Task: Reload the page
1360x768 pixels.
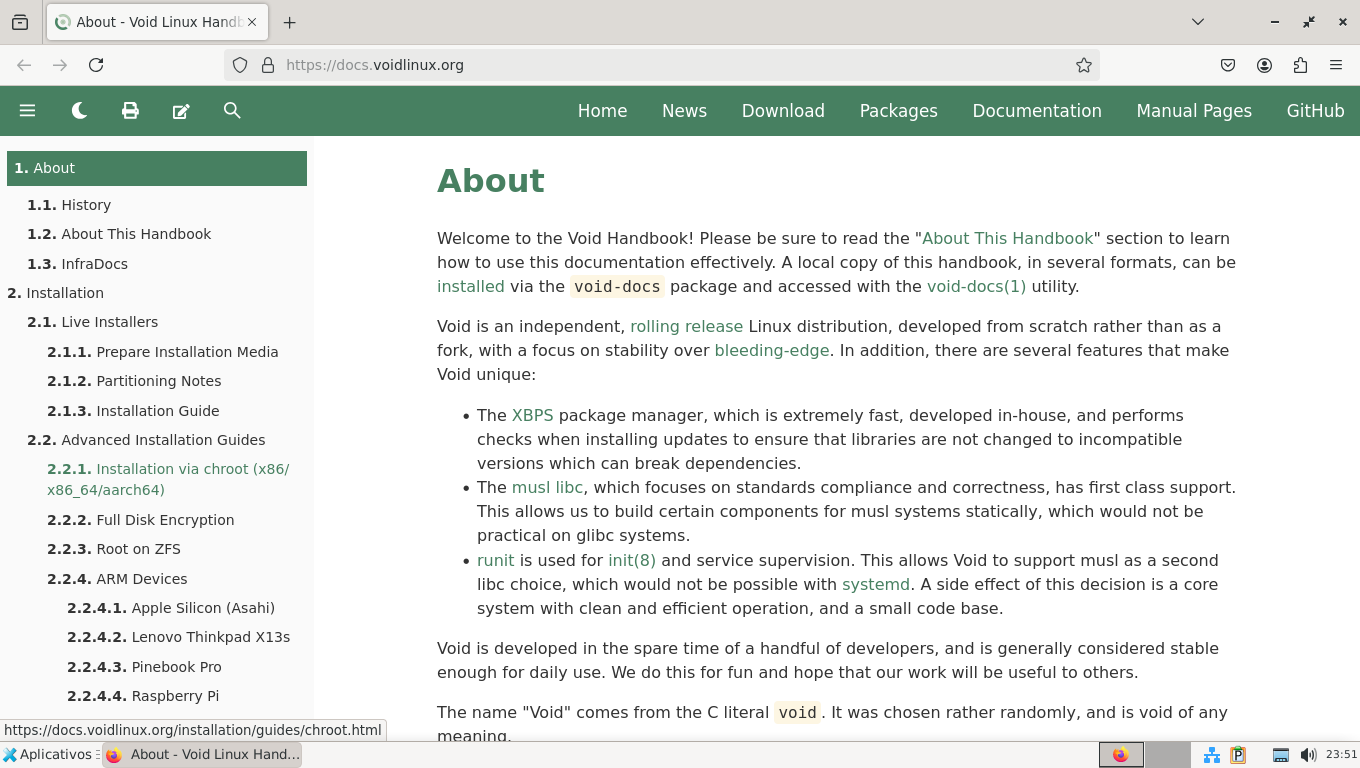Action: pyautogui.click(x=96, y=65)
